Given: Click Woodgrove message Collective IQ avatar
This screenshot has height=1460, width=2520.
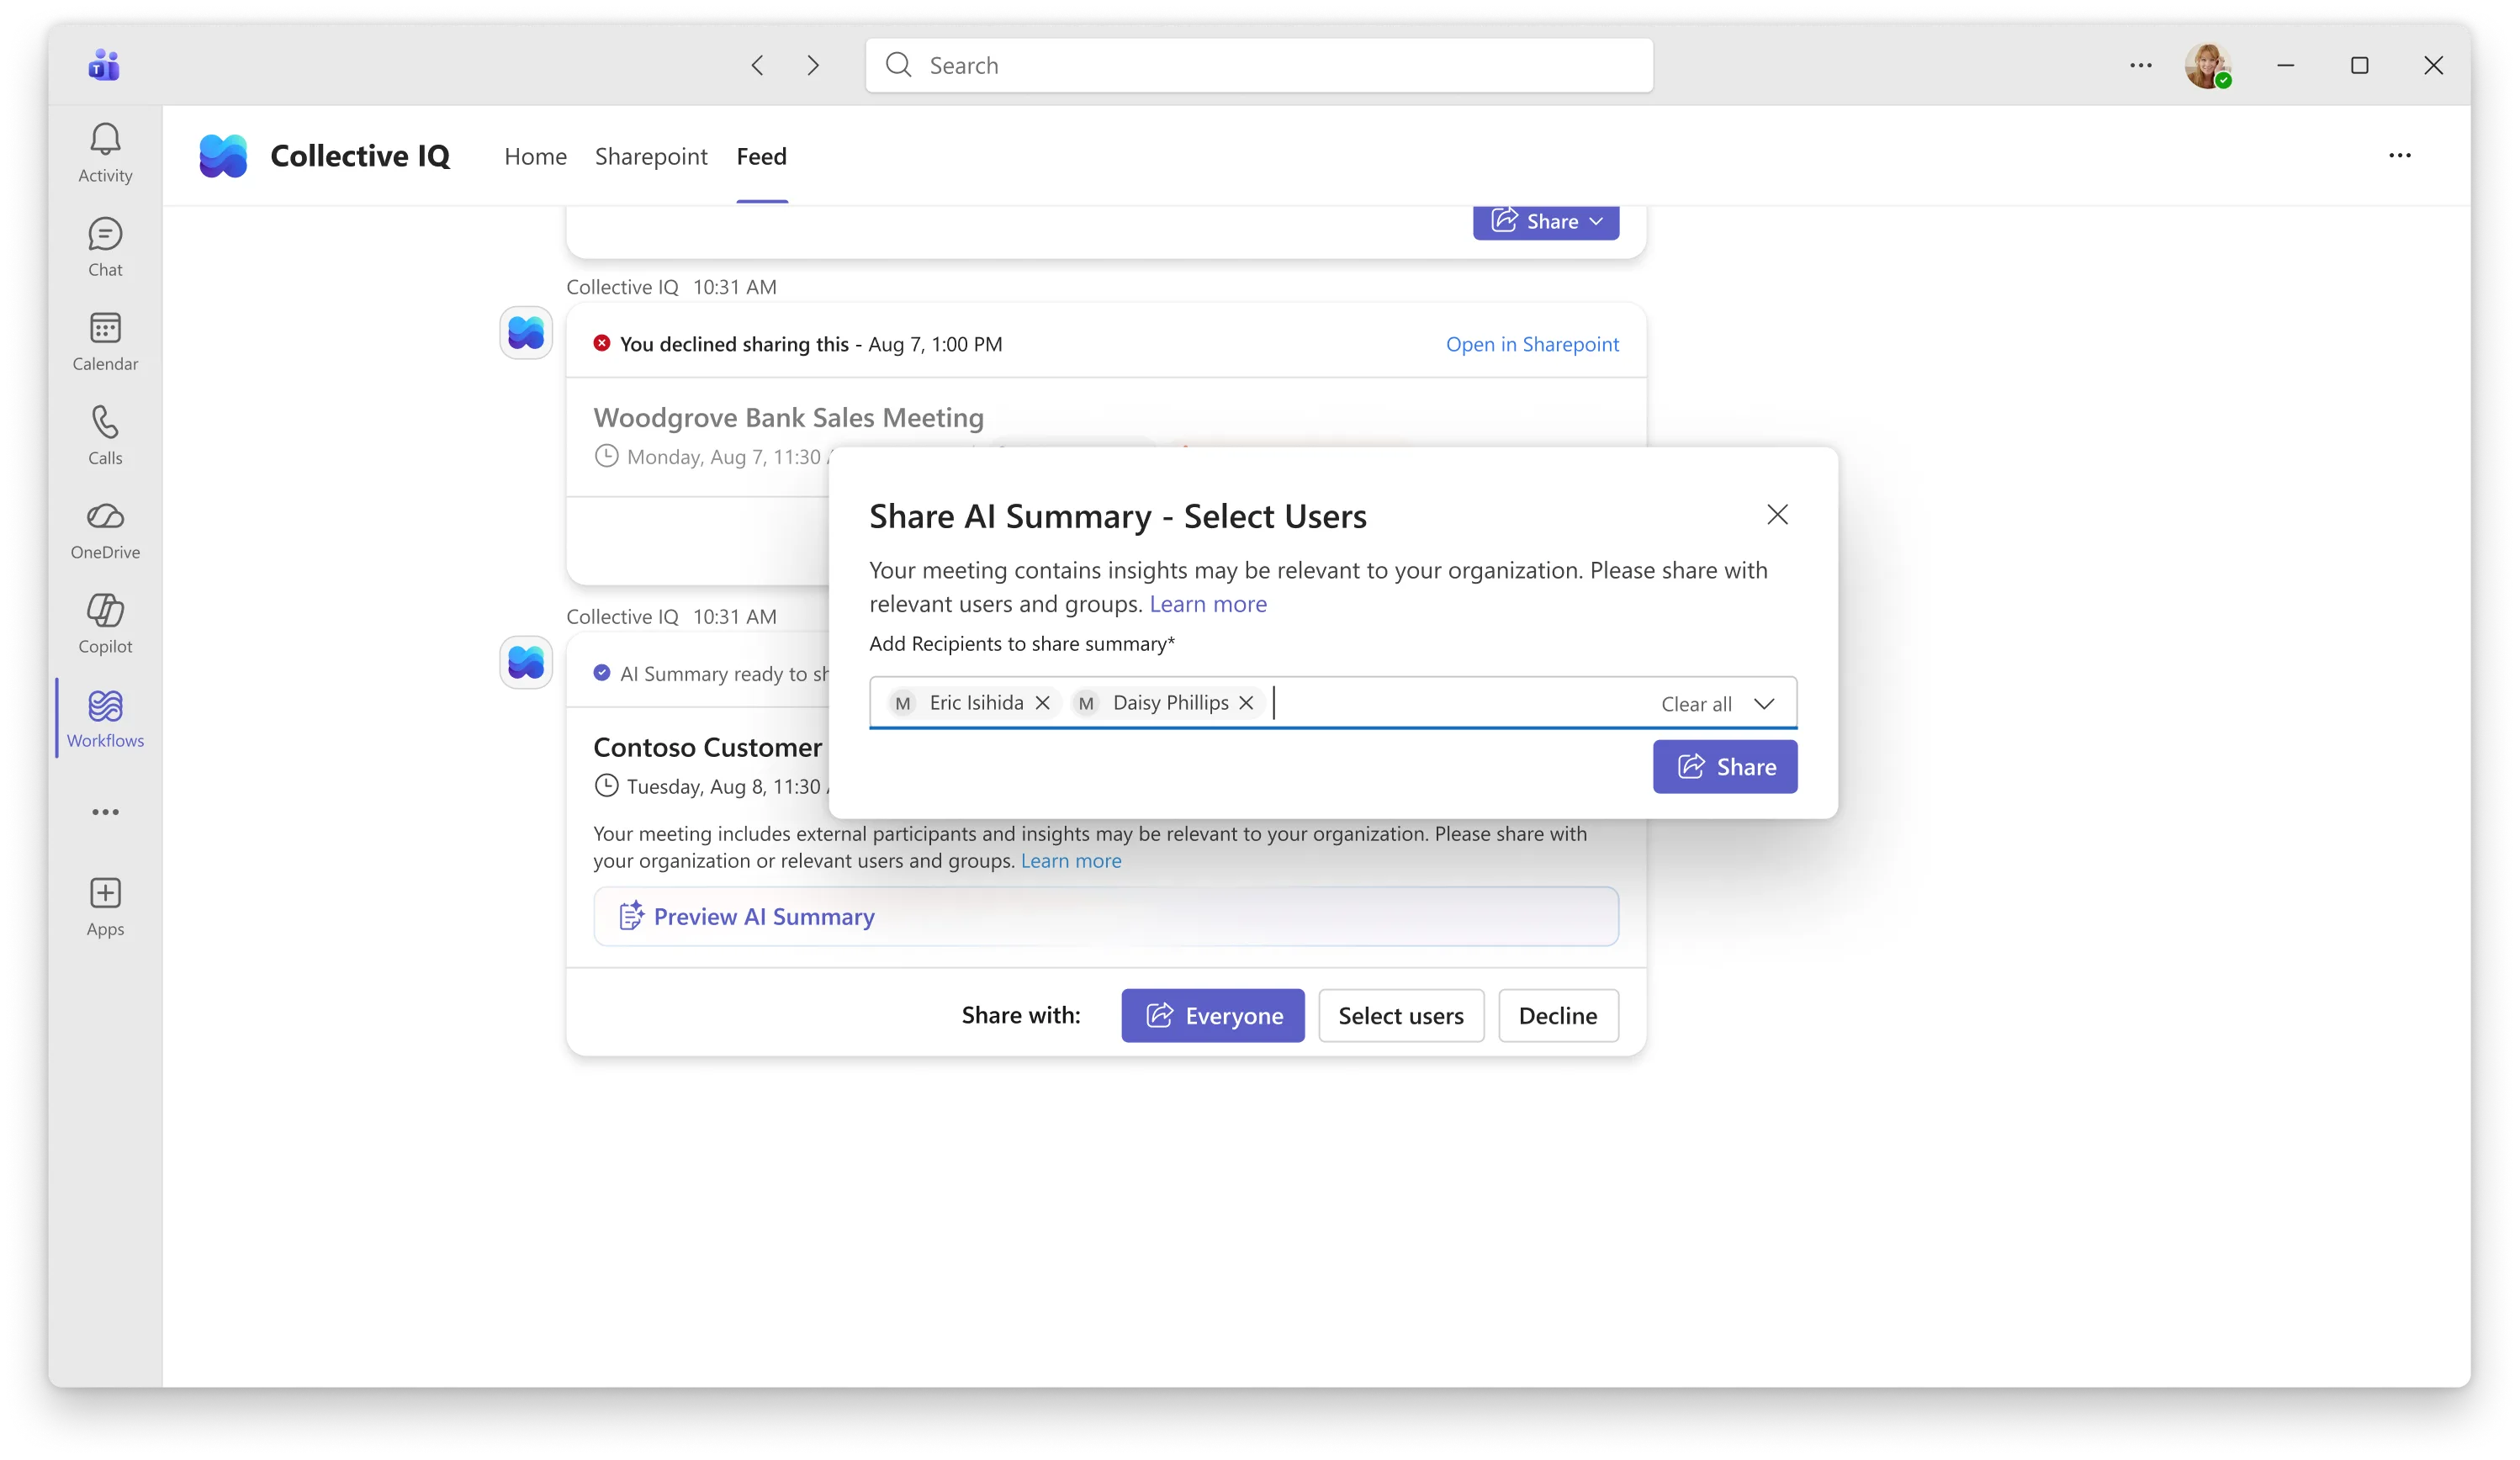Looking at the screenshot, I should tap(526, 333).
